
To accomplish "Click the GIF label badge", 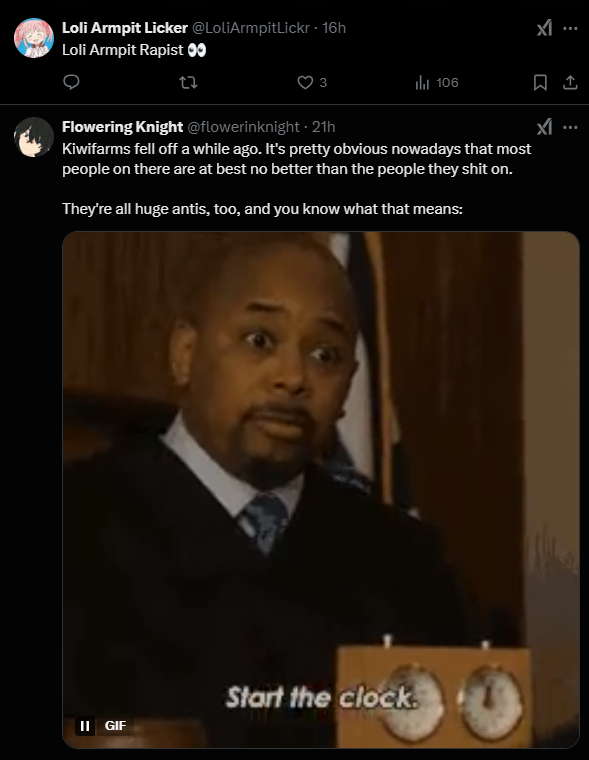I will click(x=115, y=726).
